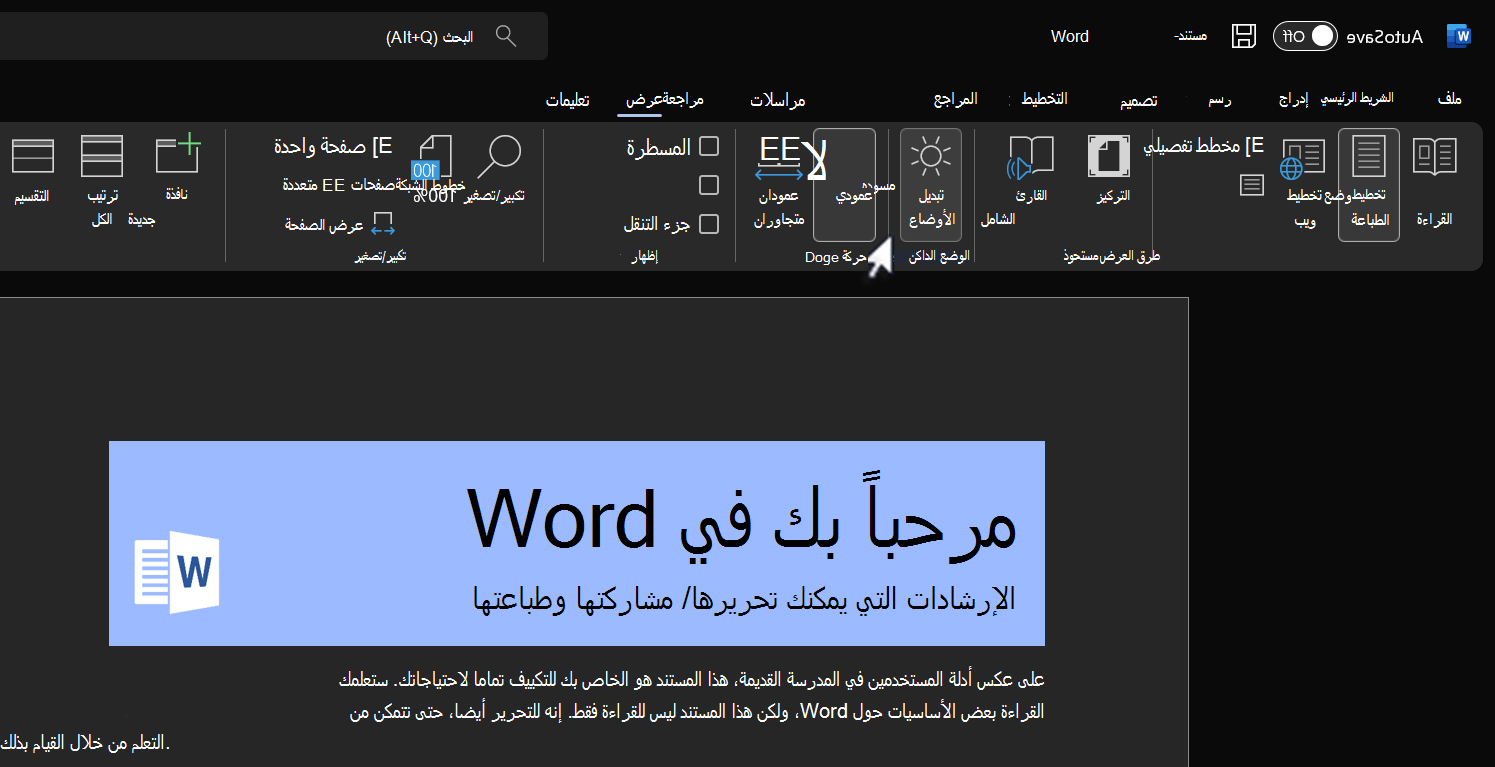
Task: Open the Help (تعليمات) tab
Action: (567, 100)
